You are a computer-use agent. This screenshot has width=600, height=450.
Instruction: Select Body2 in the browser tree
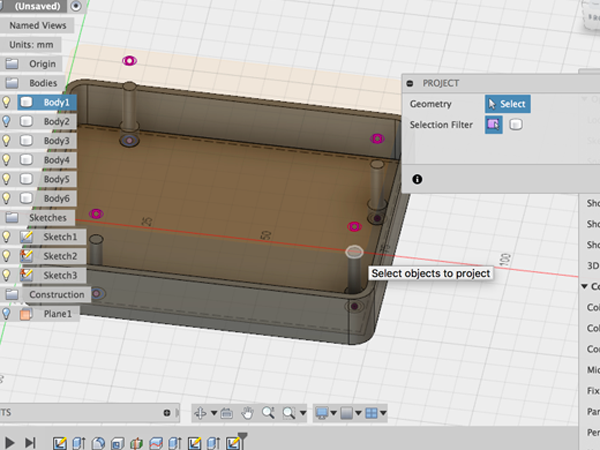56,121
